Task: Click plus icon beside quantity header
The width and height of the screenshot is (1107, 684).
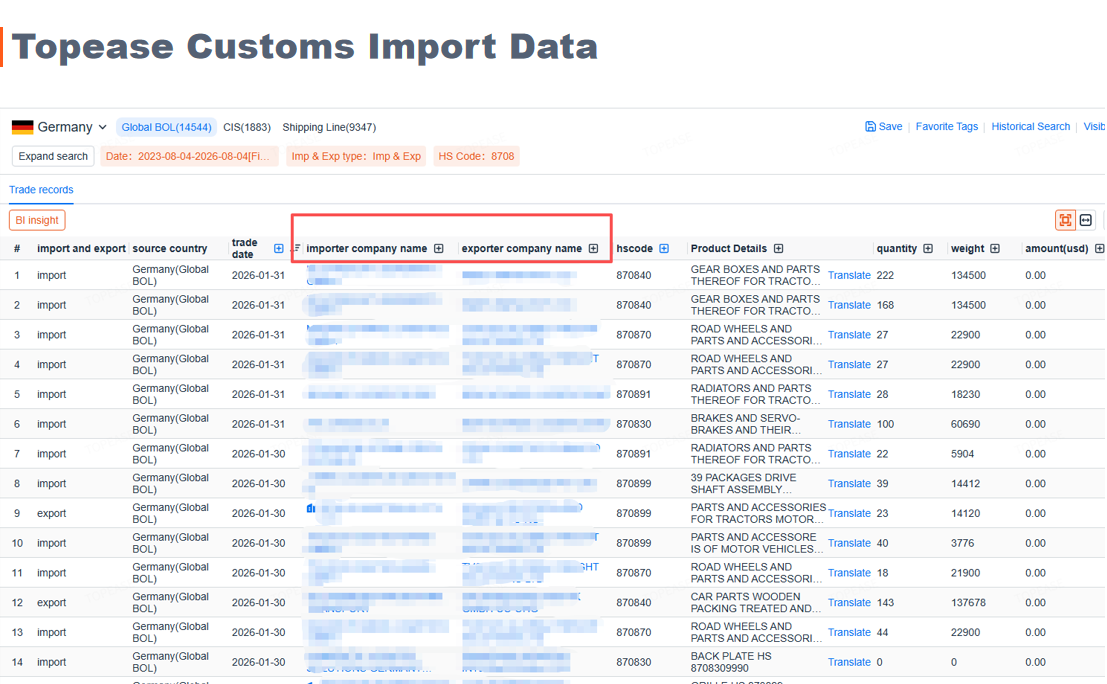Action: tap(928, 248)
